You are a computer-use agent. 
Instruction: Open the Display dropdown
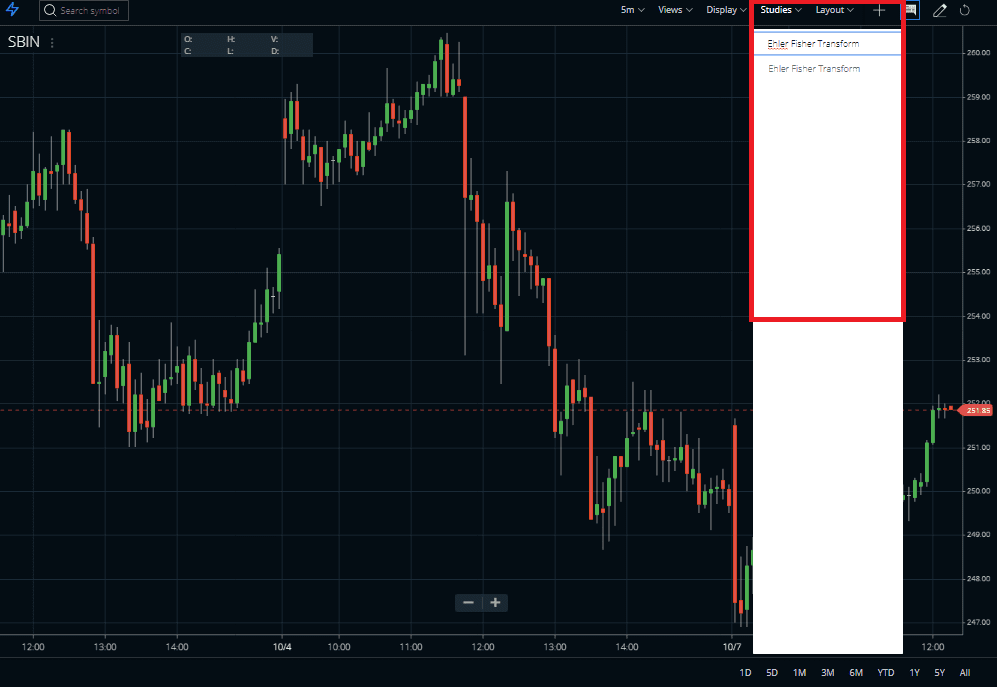pyautogui.click(x=726, y=10)
